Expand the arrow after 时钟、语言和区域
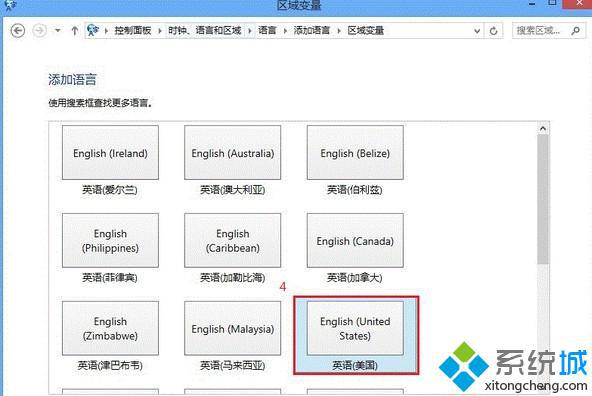Image resolution: width=592 pixels, height=396 pixels. coord(250,31)
